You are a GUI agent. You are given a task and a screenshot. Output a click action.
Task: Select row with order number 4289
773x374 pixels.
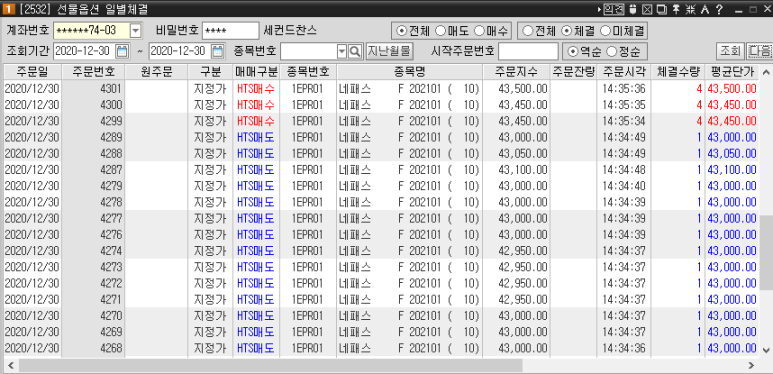click(x=382, y=137)
